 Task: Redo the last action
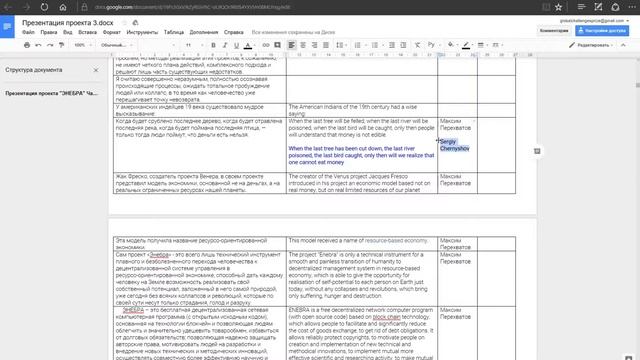50,45
